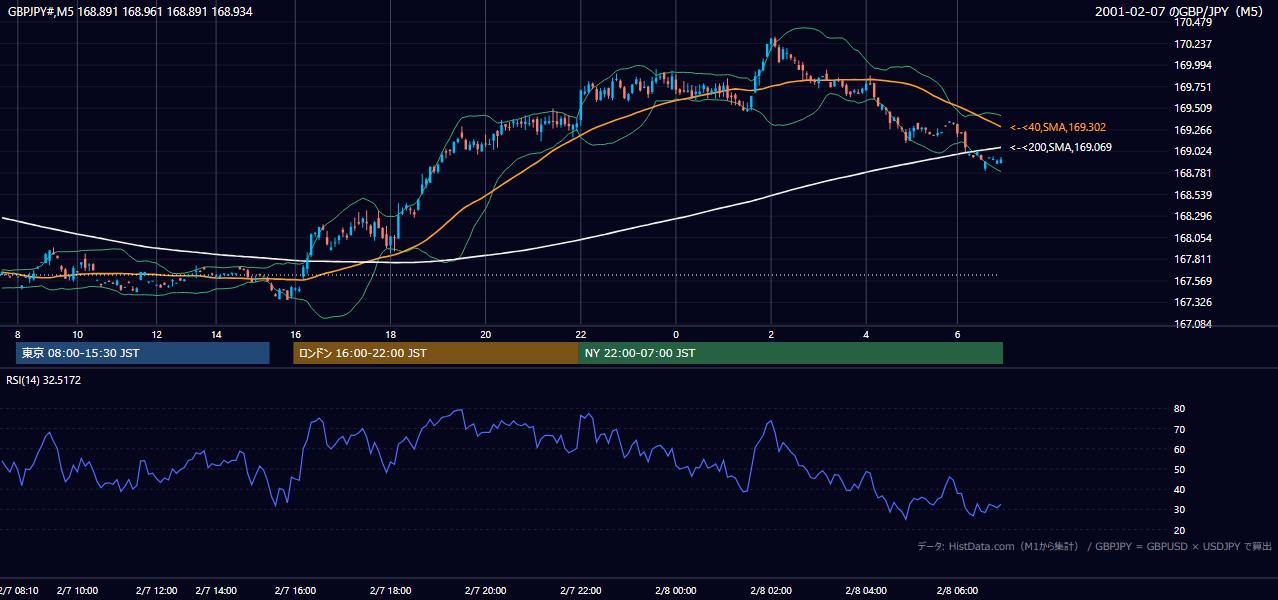Click the RSI scale value 50
The image size is (1278, 600).
pos(1180,469)
